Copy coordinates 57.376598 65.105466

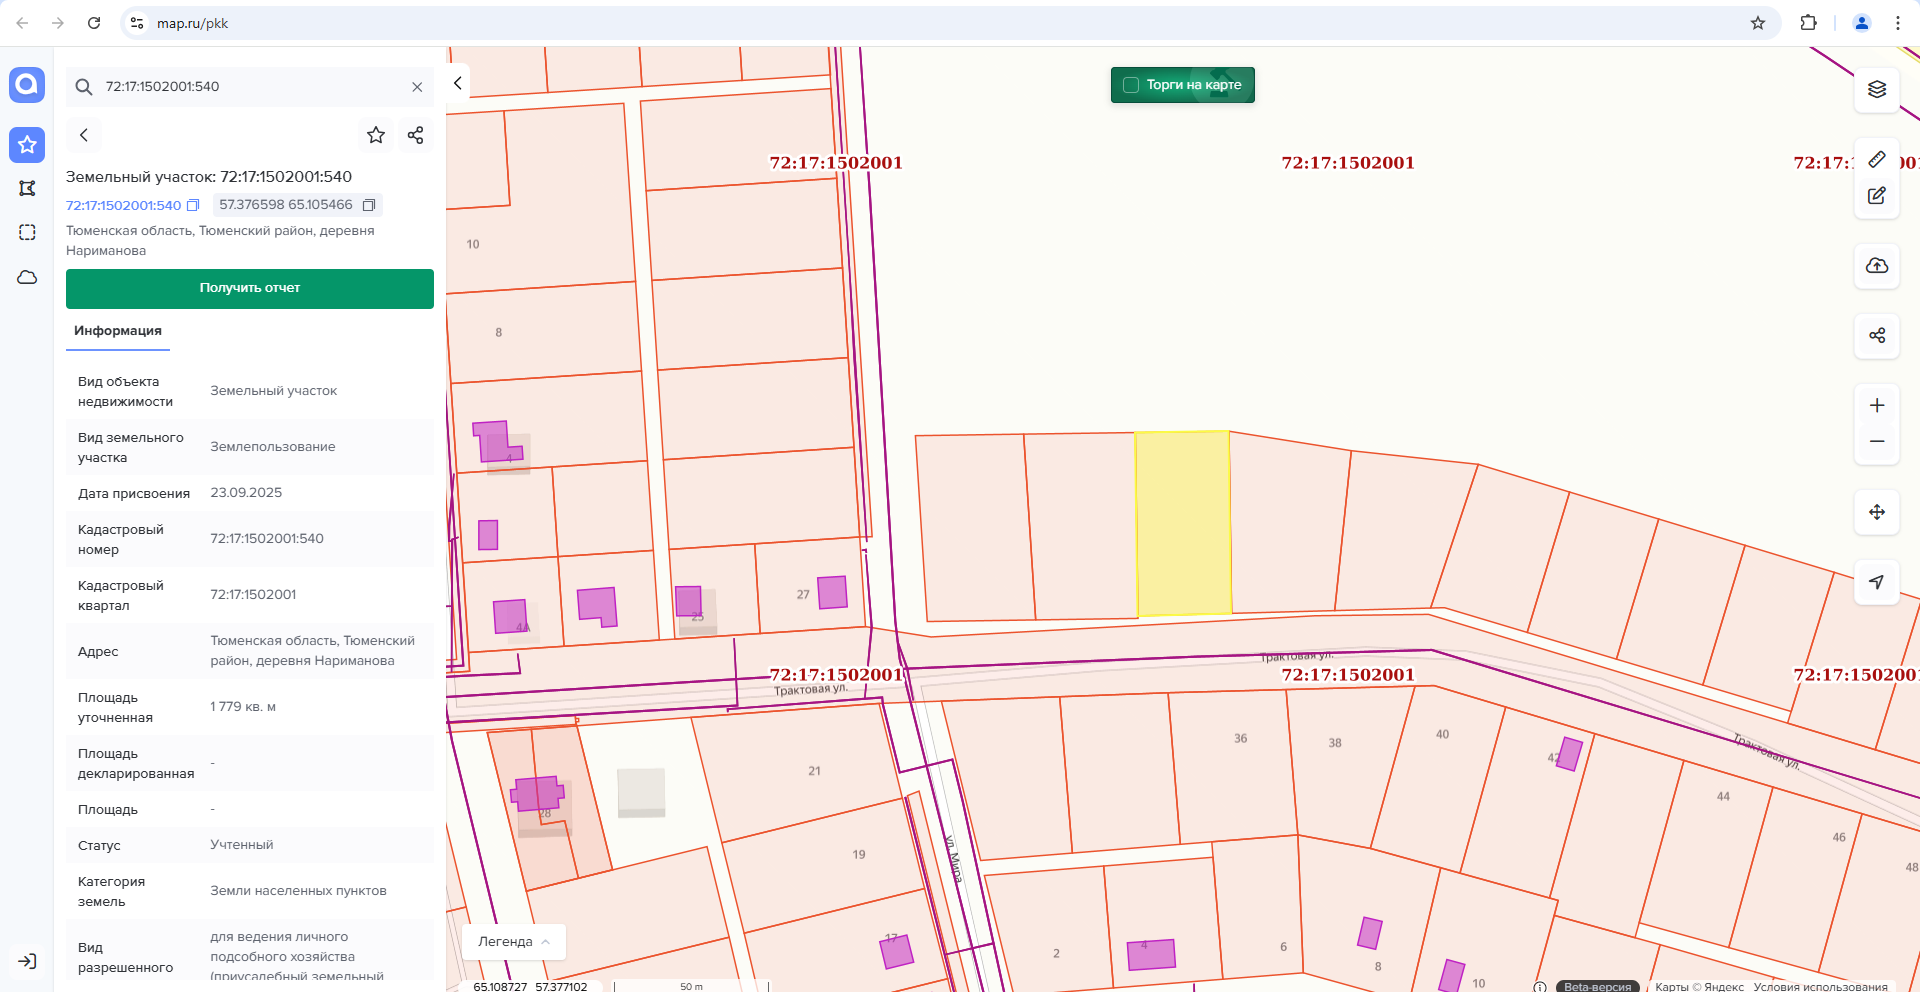(369, 205)
